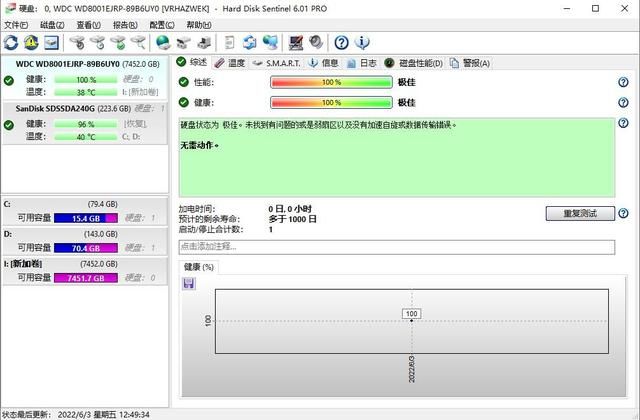Open the S.M.A.R.T. tab
The width and height of the screenshot is (640, 420).
point(276,63)
